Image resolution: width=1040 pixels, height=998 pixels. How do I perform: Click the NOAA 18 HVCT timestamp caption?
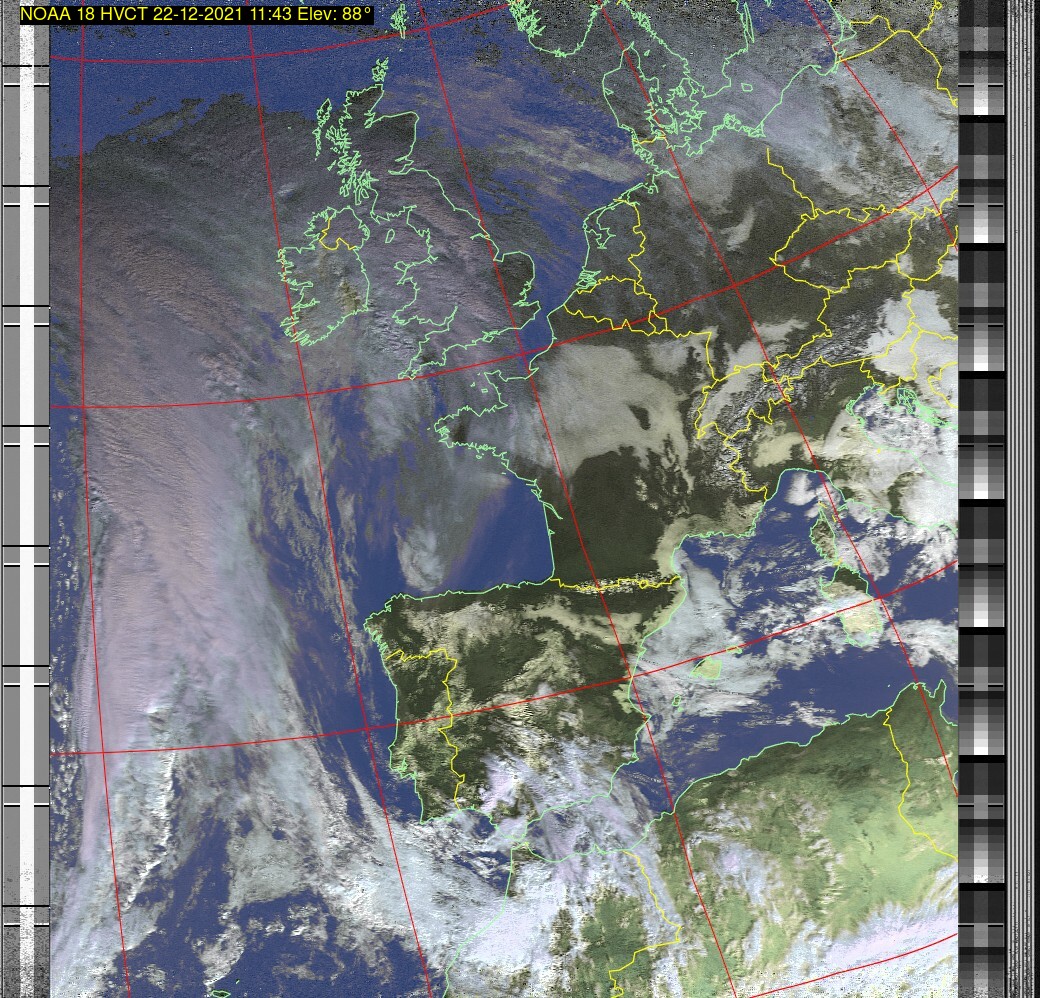pyautogui.click(x=197, y=13)
